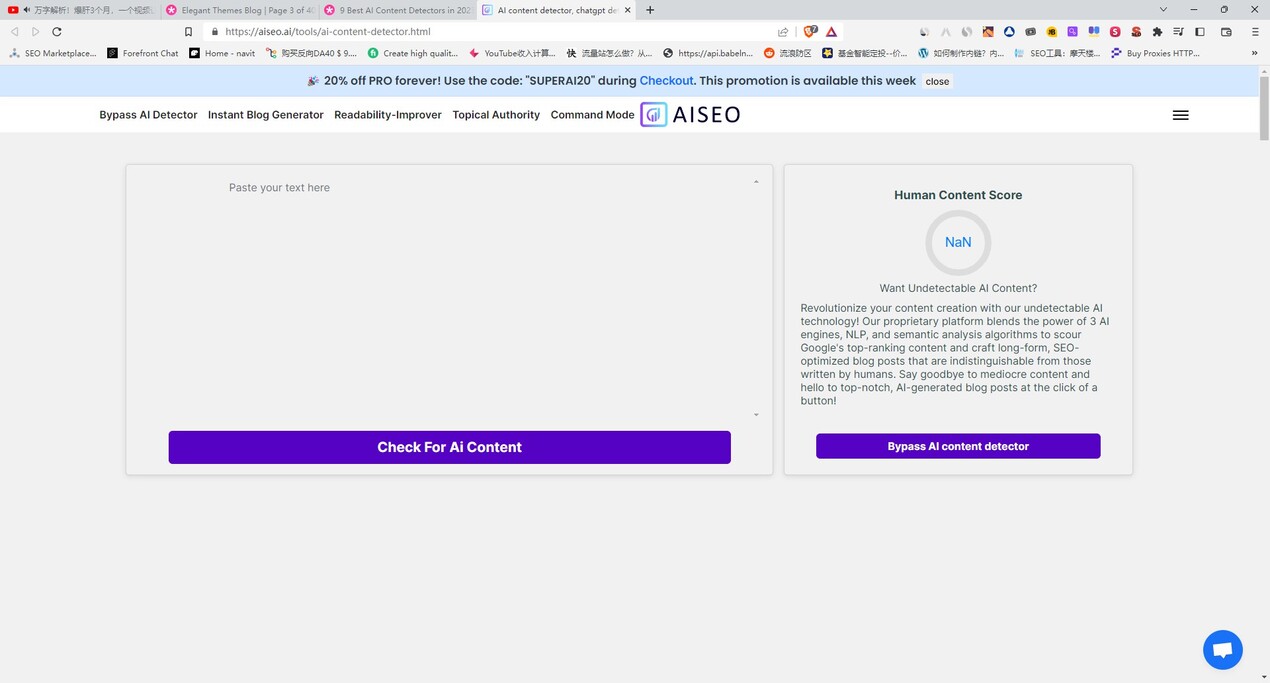Open the browser extensions puzzle icon
The width and height of the screenshot is (1270, 683).
pos(1158,31)
